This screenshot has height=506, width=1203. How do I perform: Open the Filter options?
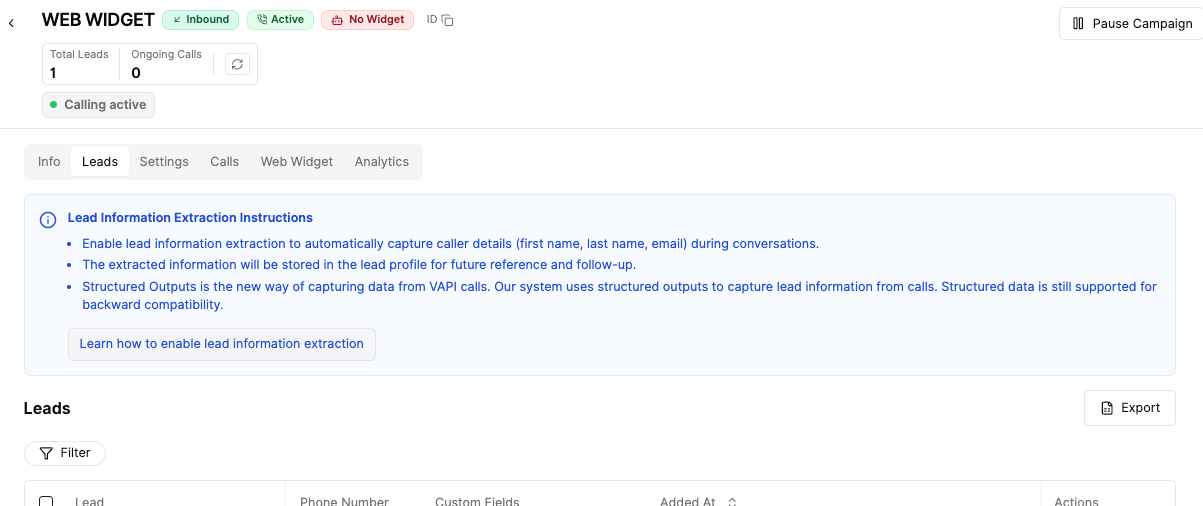click(65, 453)
